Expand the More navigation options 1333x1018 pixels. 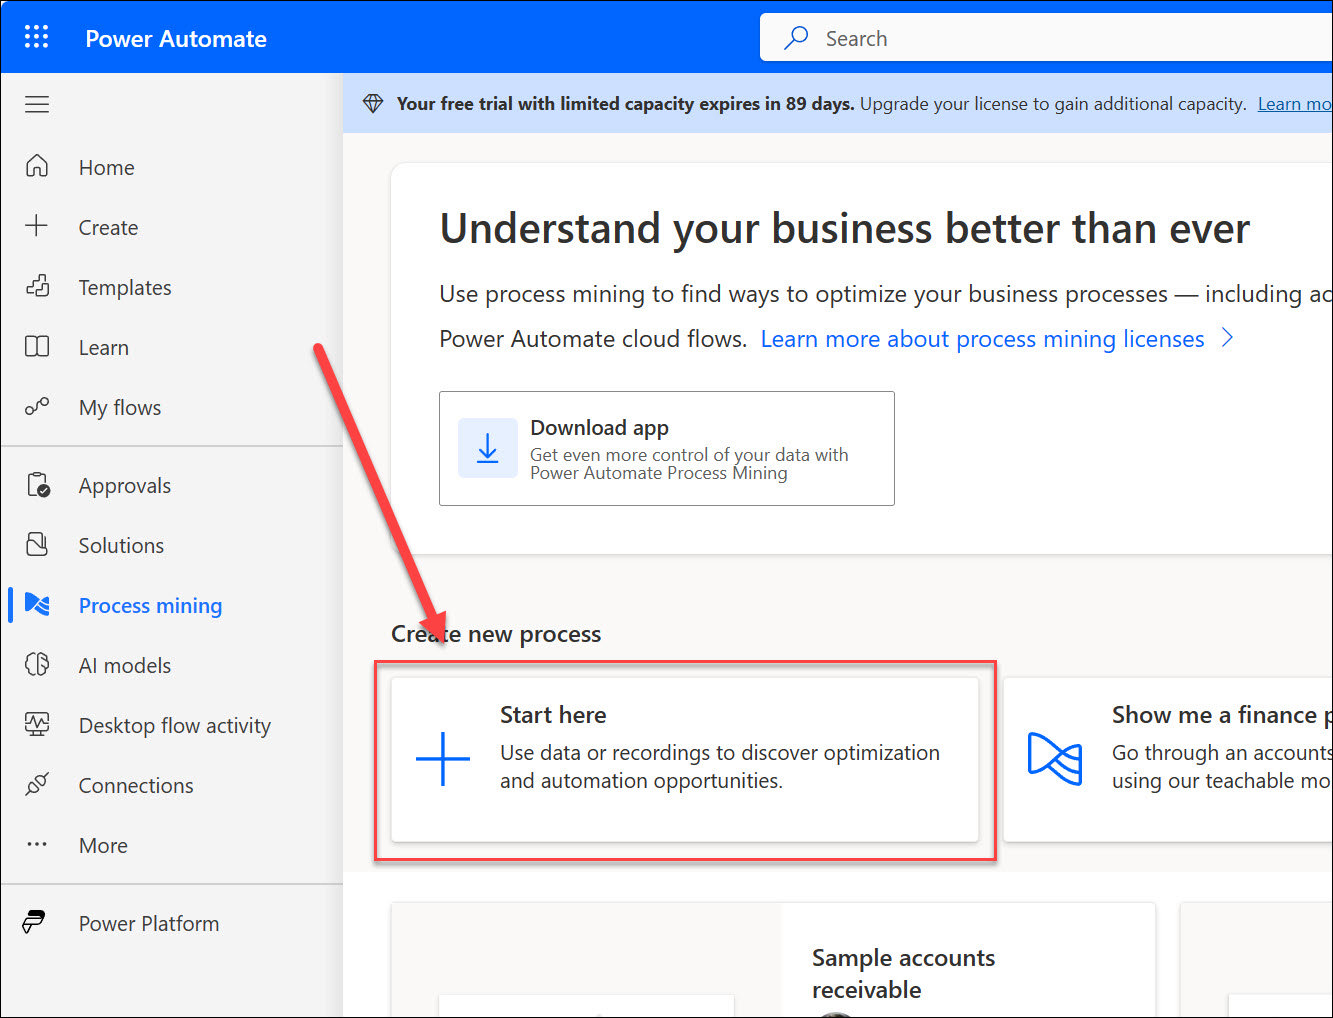click(x=103, y=846)
